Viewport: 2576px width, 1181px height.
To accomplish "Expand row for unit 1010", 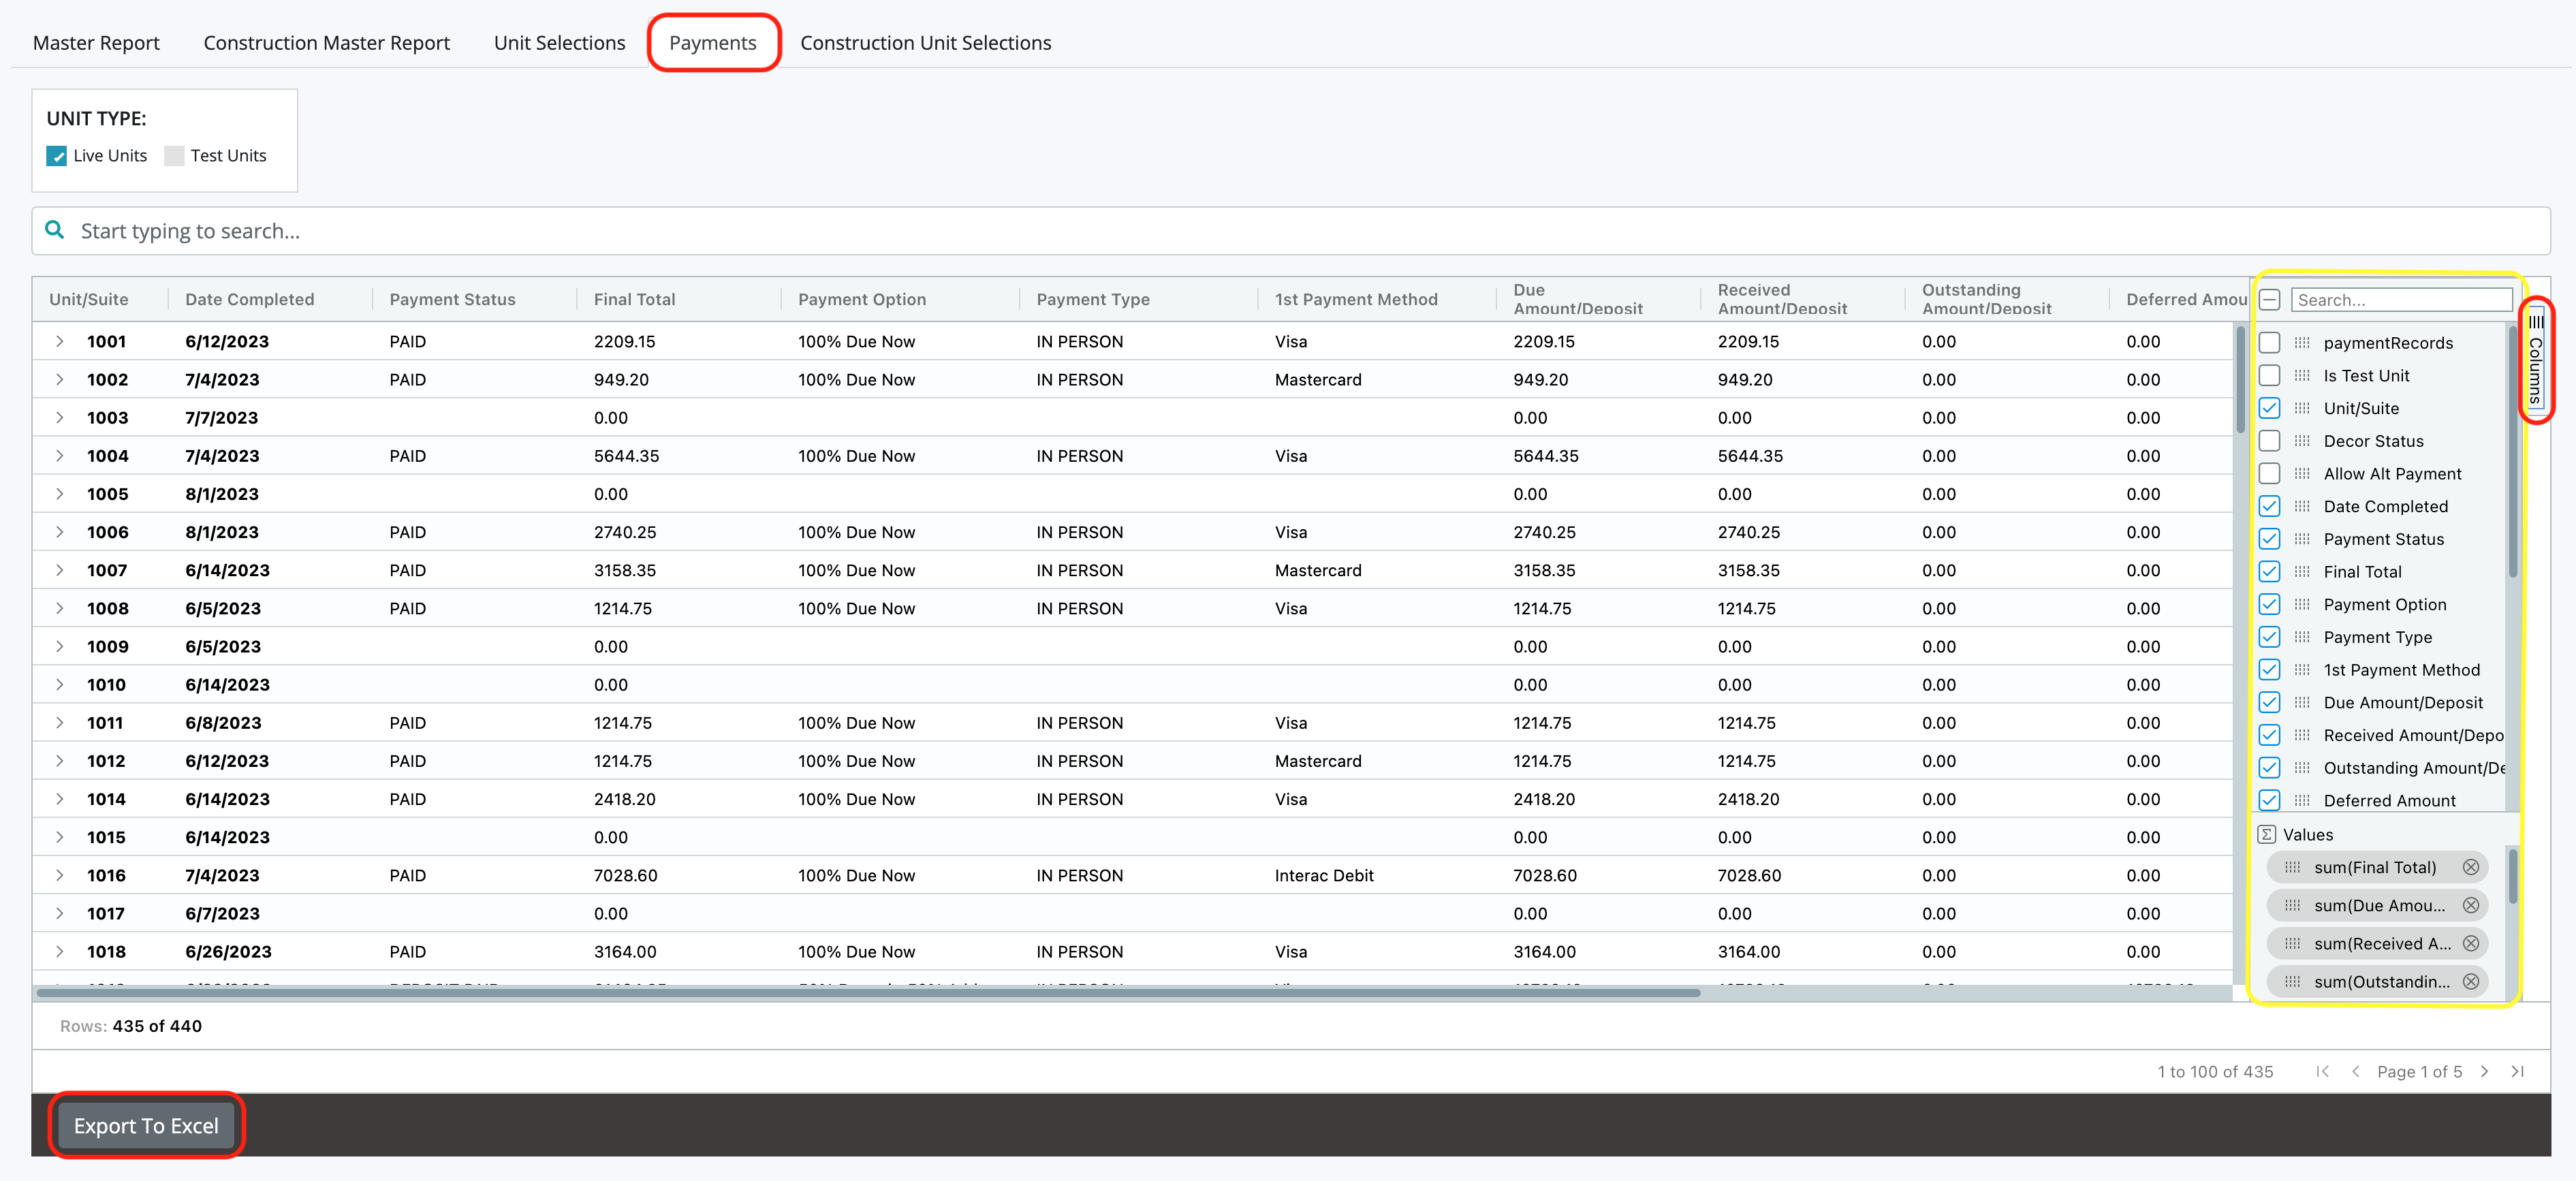I will click(60, 685).
